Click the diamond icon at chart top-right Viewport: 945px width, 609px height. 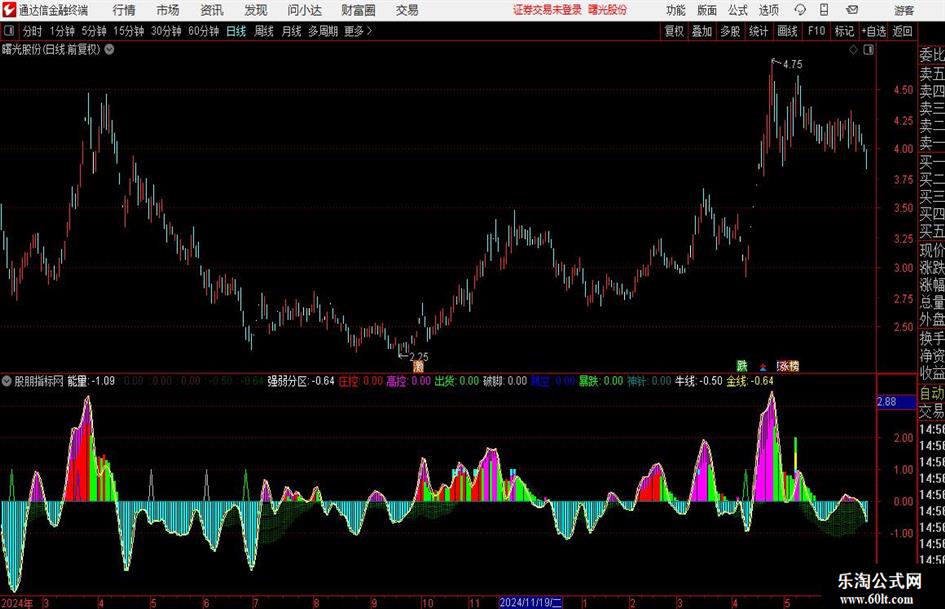pyautogui.click(x=853, y=50)
